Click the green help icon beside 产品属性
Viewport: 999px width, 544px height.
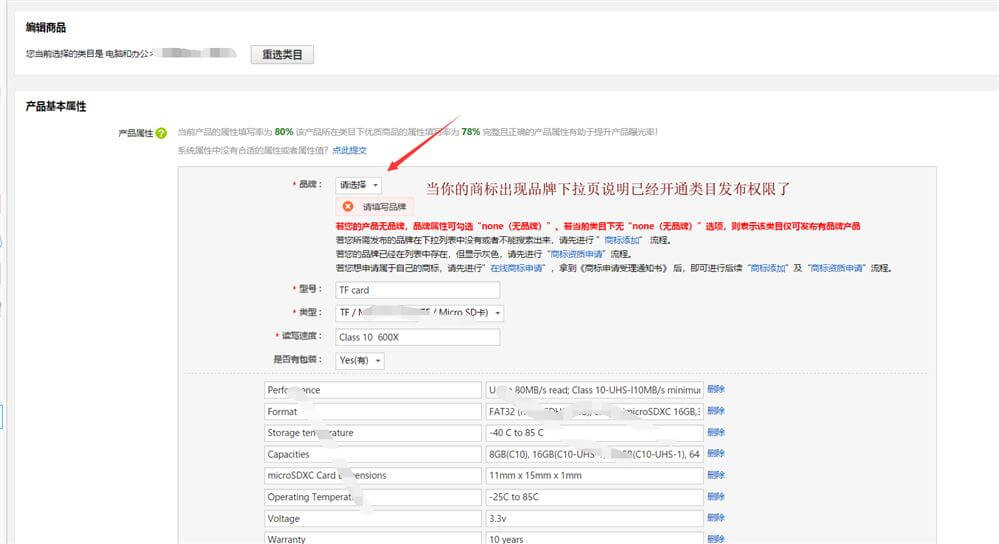(x=161, y=133)
